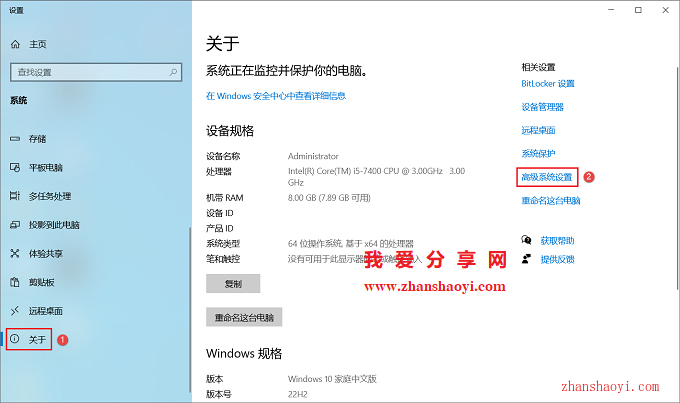Image resolution: width=680 pixels, height=403 pixels.
Task: Select the 投影到此电脑 projection icon
Action: click(15, 225)
